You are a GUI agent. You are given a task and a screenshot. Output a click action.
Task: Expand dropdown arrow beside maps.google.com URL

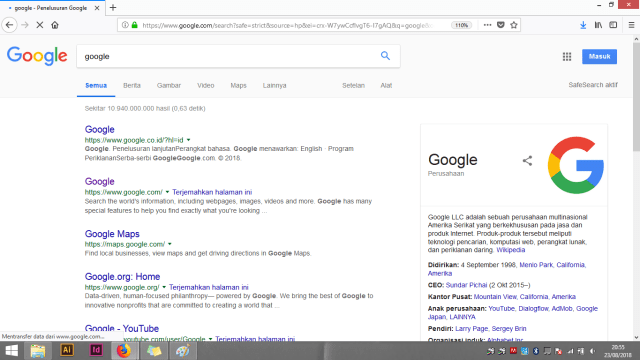pyautogui.click(x=170, y=244)
